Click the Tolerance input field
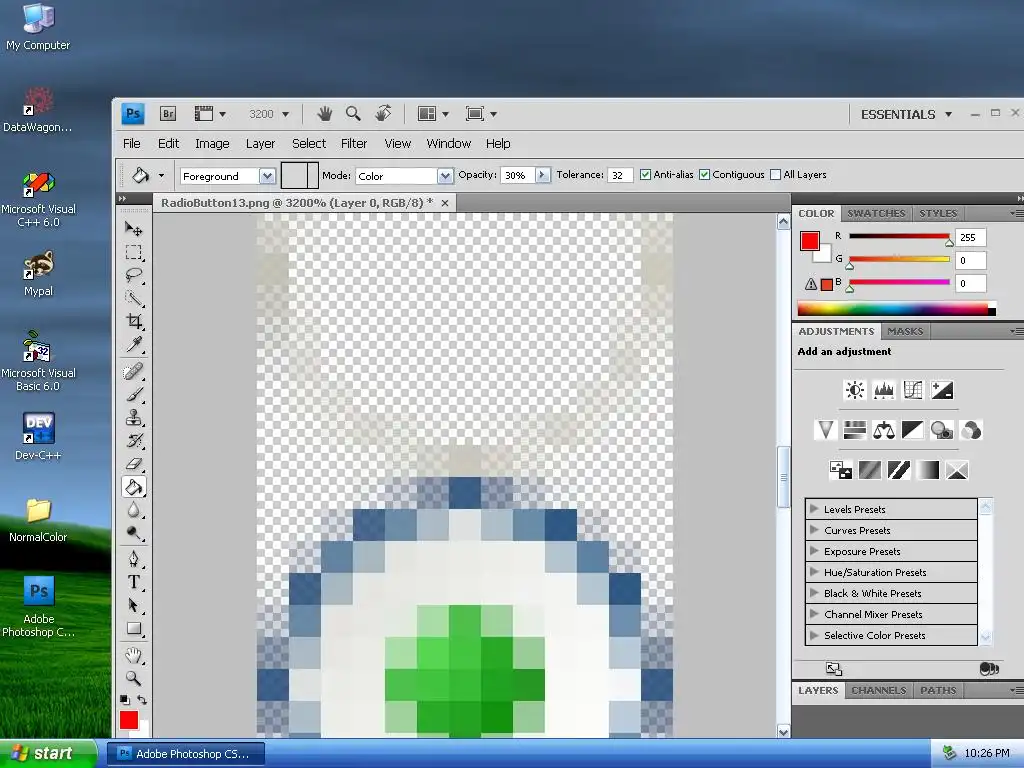 620,175
